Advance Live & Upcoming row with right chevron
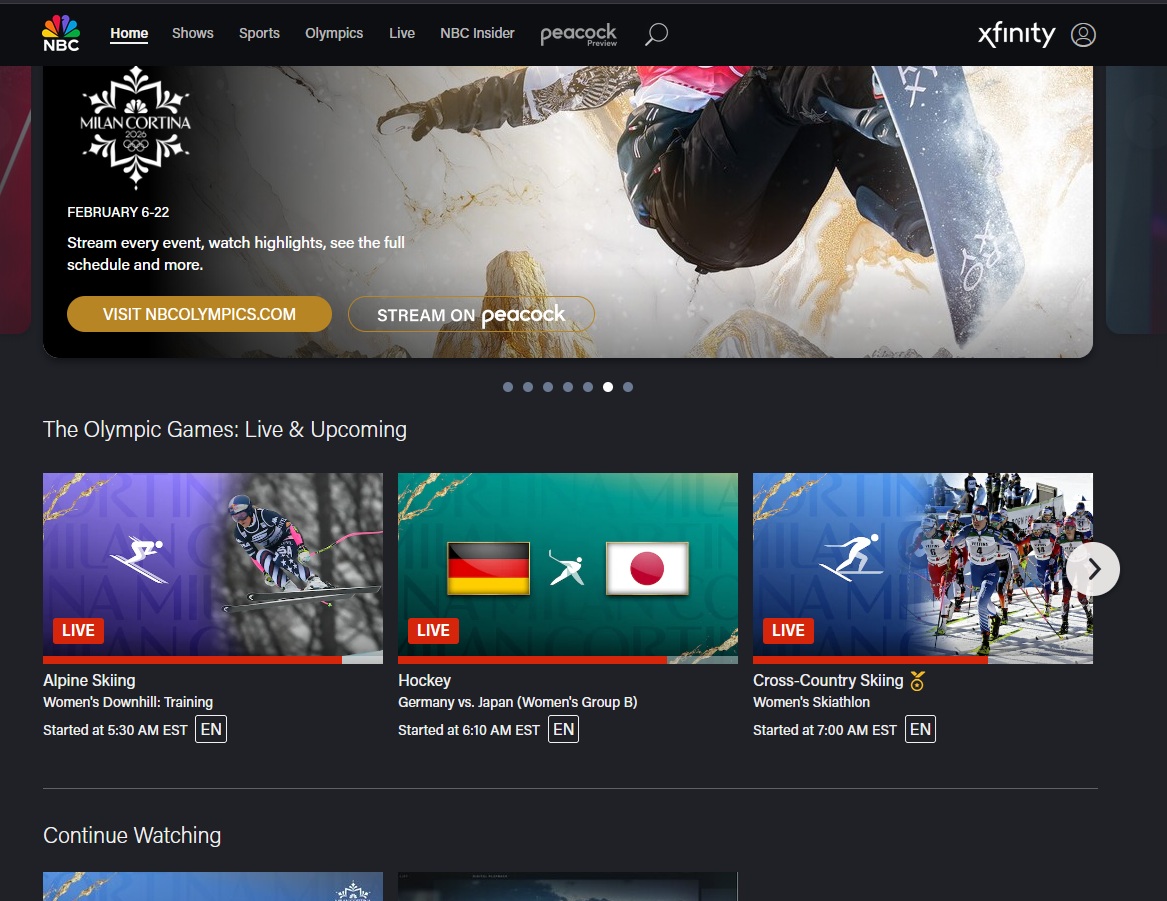 1093,569
